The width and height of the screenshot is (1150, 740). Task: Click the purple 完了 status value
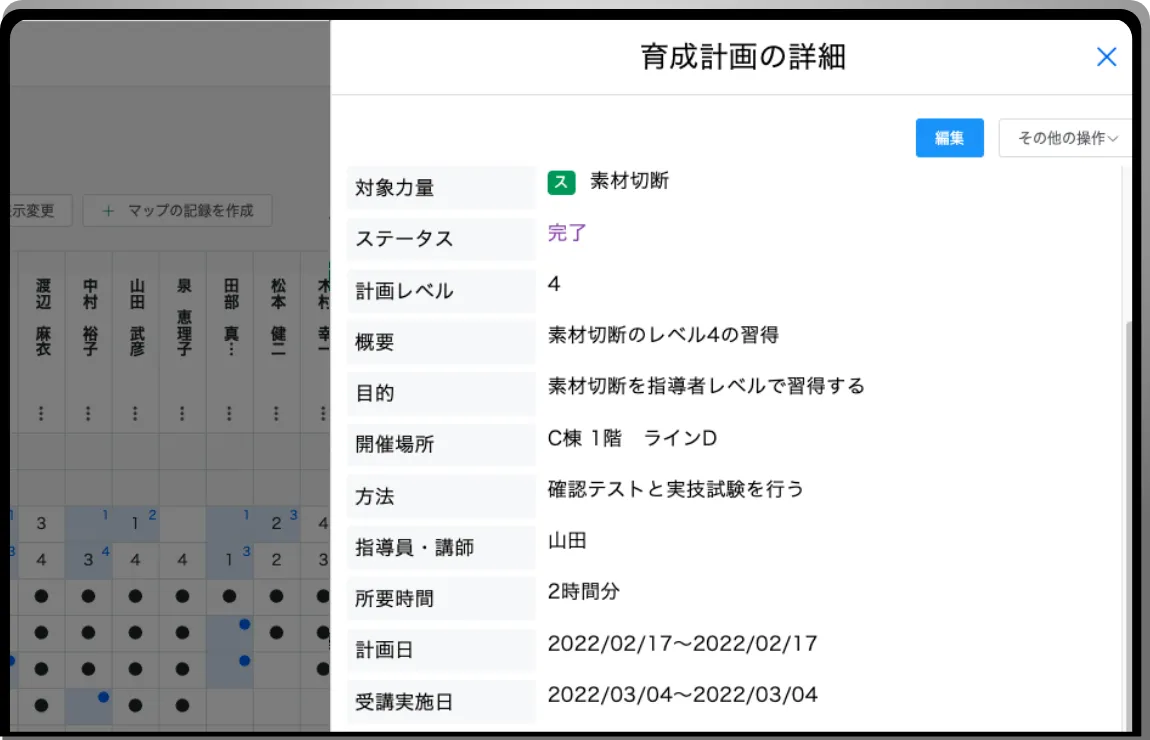click(567, 233)
